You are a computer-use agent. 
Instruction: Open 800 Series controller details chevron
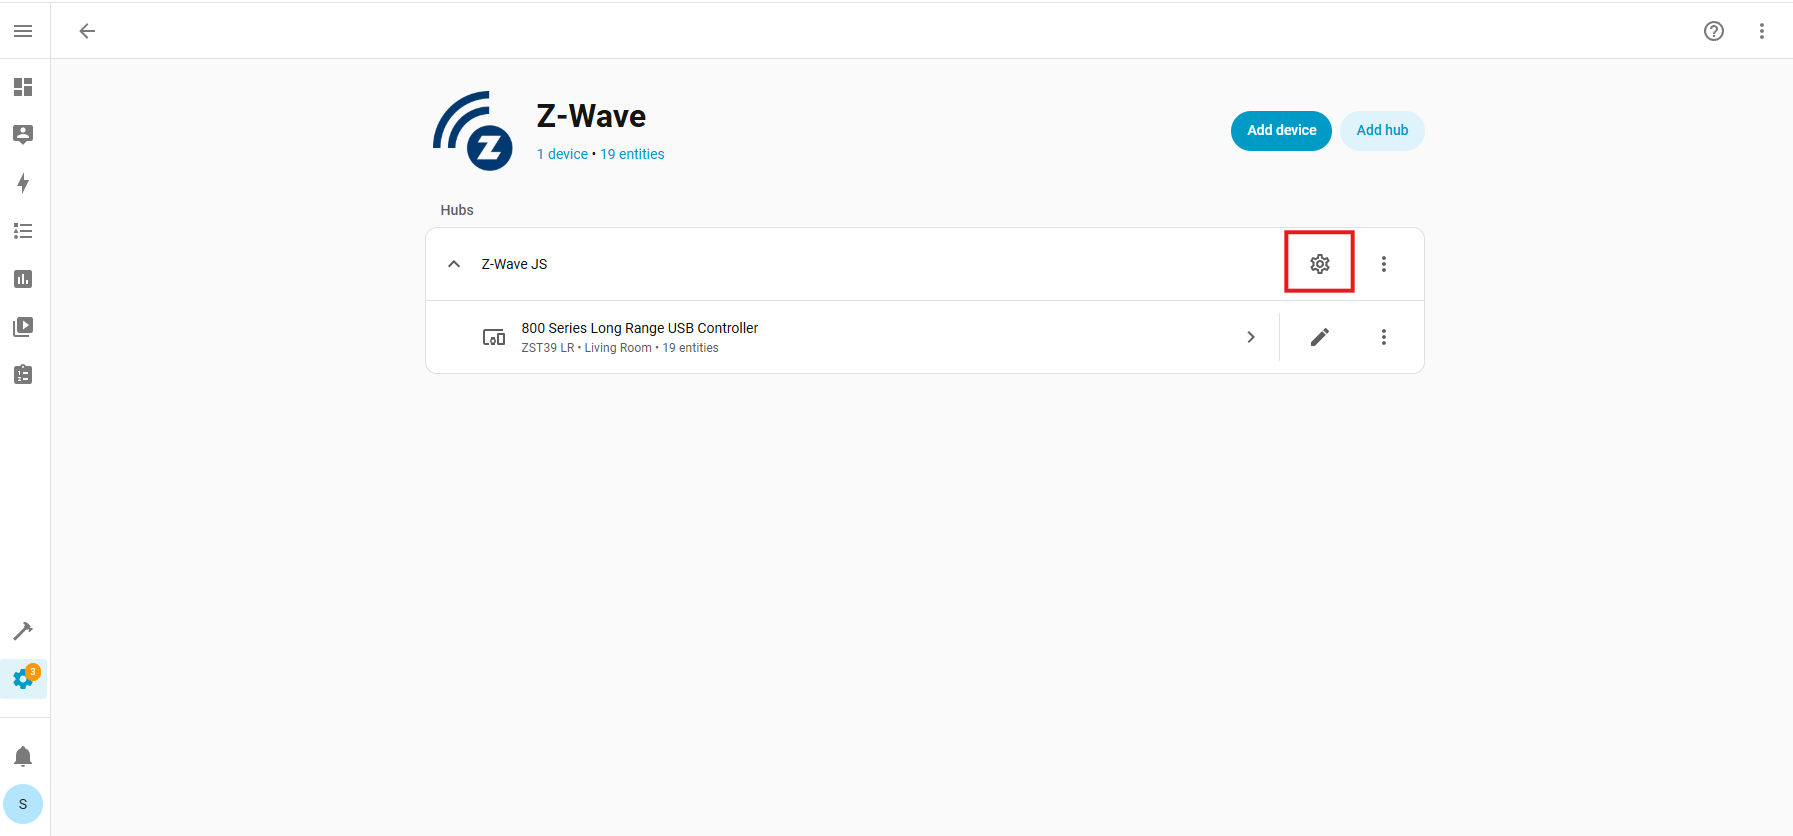tap(1251, 337)
